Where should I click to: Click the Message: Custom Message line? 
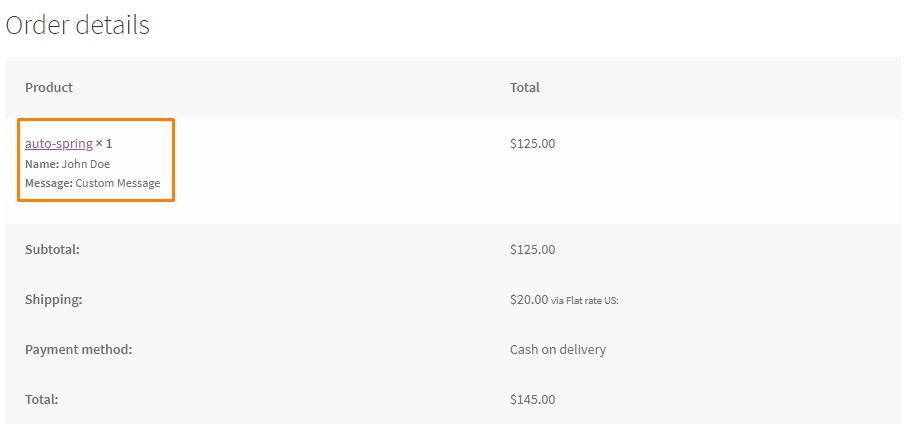point(92,183)
